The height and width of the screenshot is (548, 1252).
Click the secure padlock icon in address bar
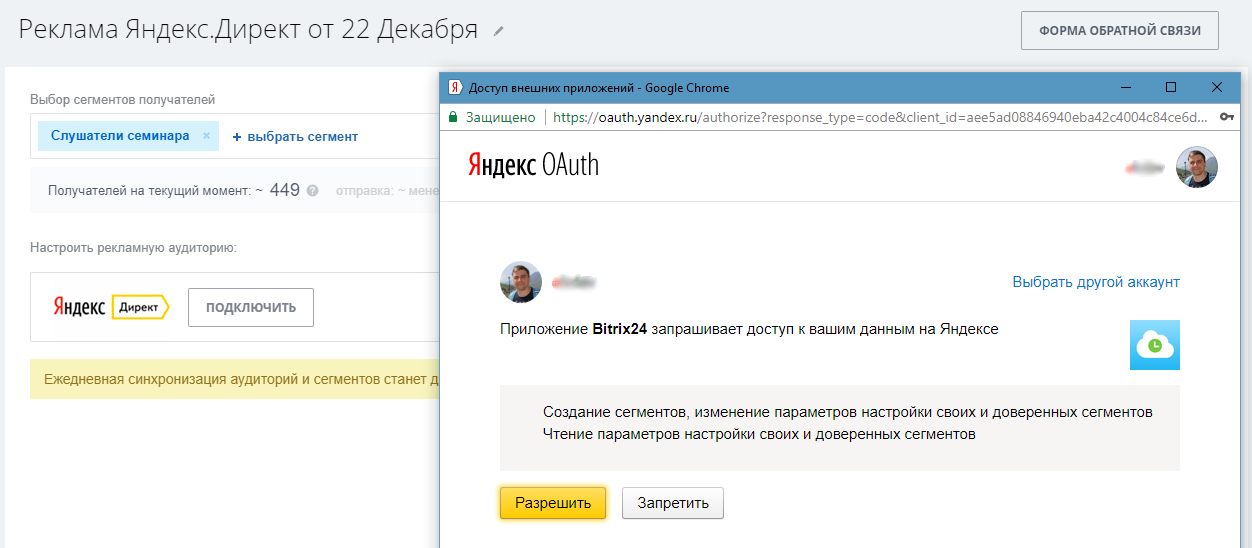coord(452,117)
